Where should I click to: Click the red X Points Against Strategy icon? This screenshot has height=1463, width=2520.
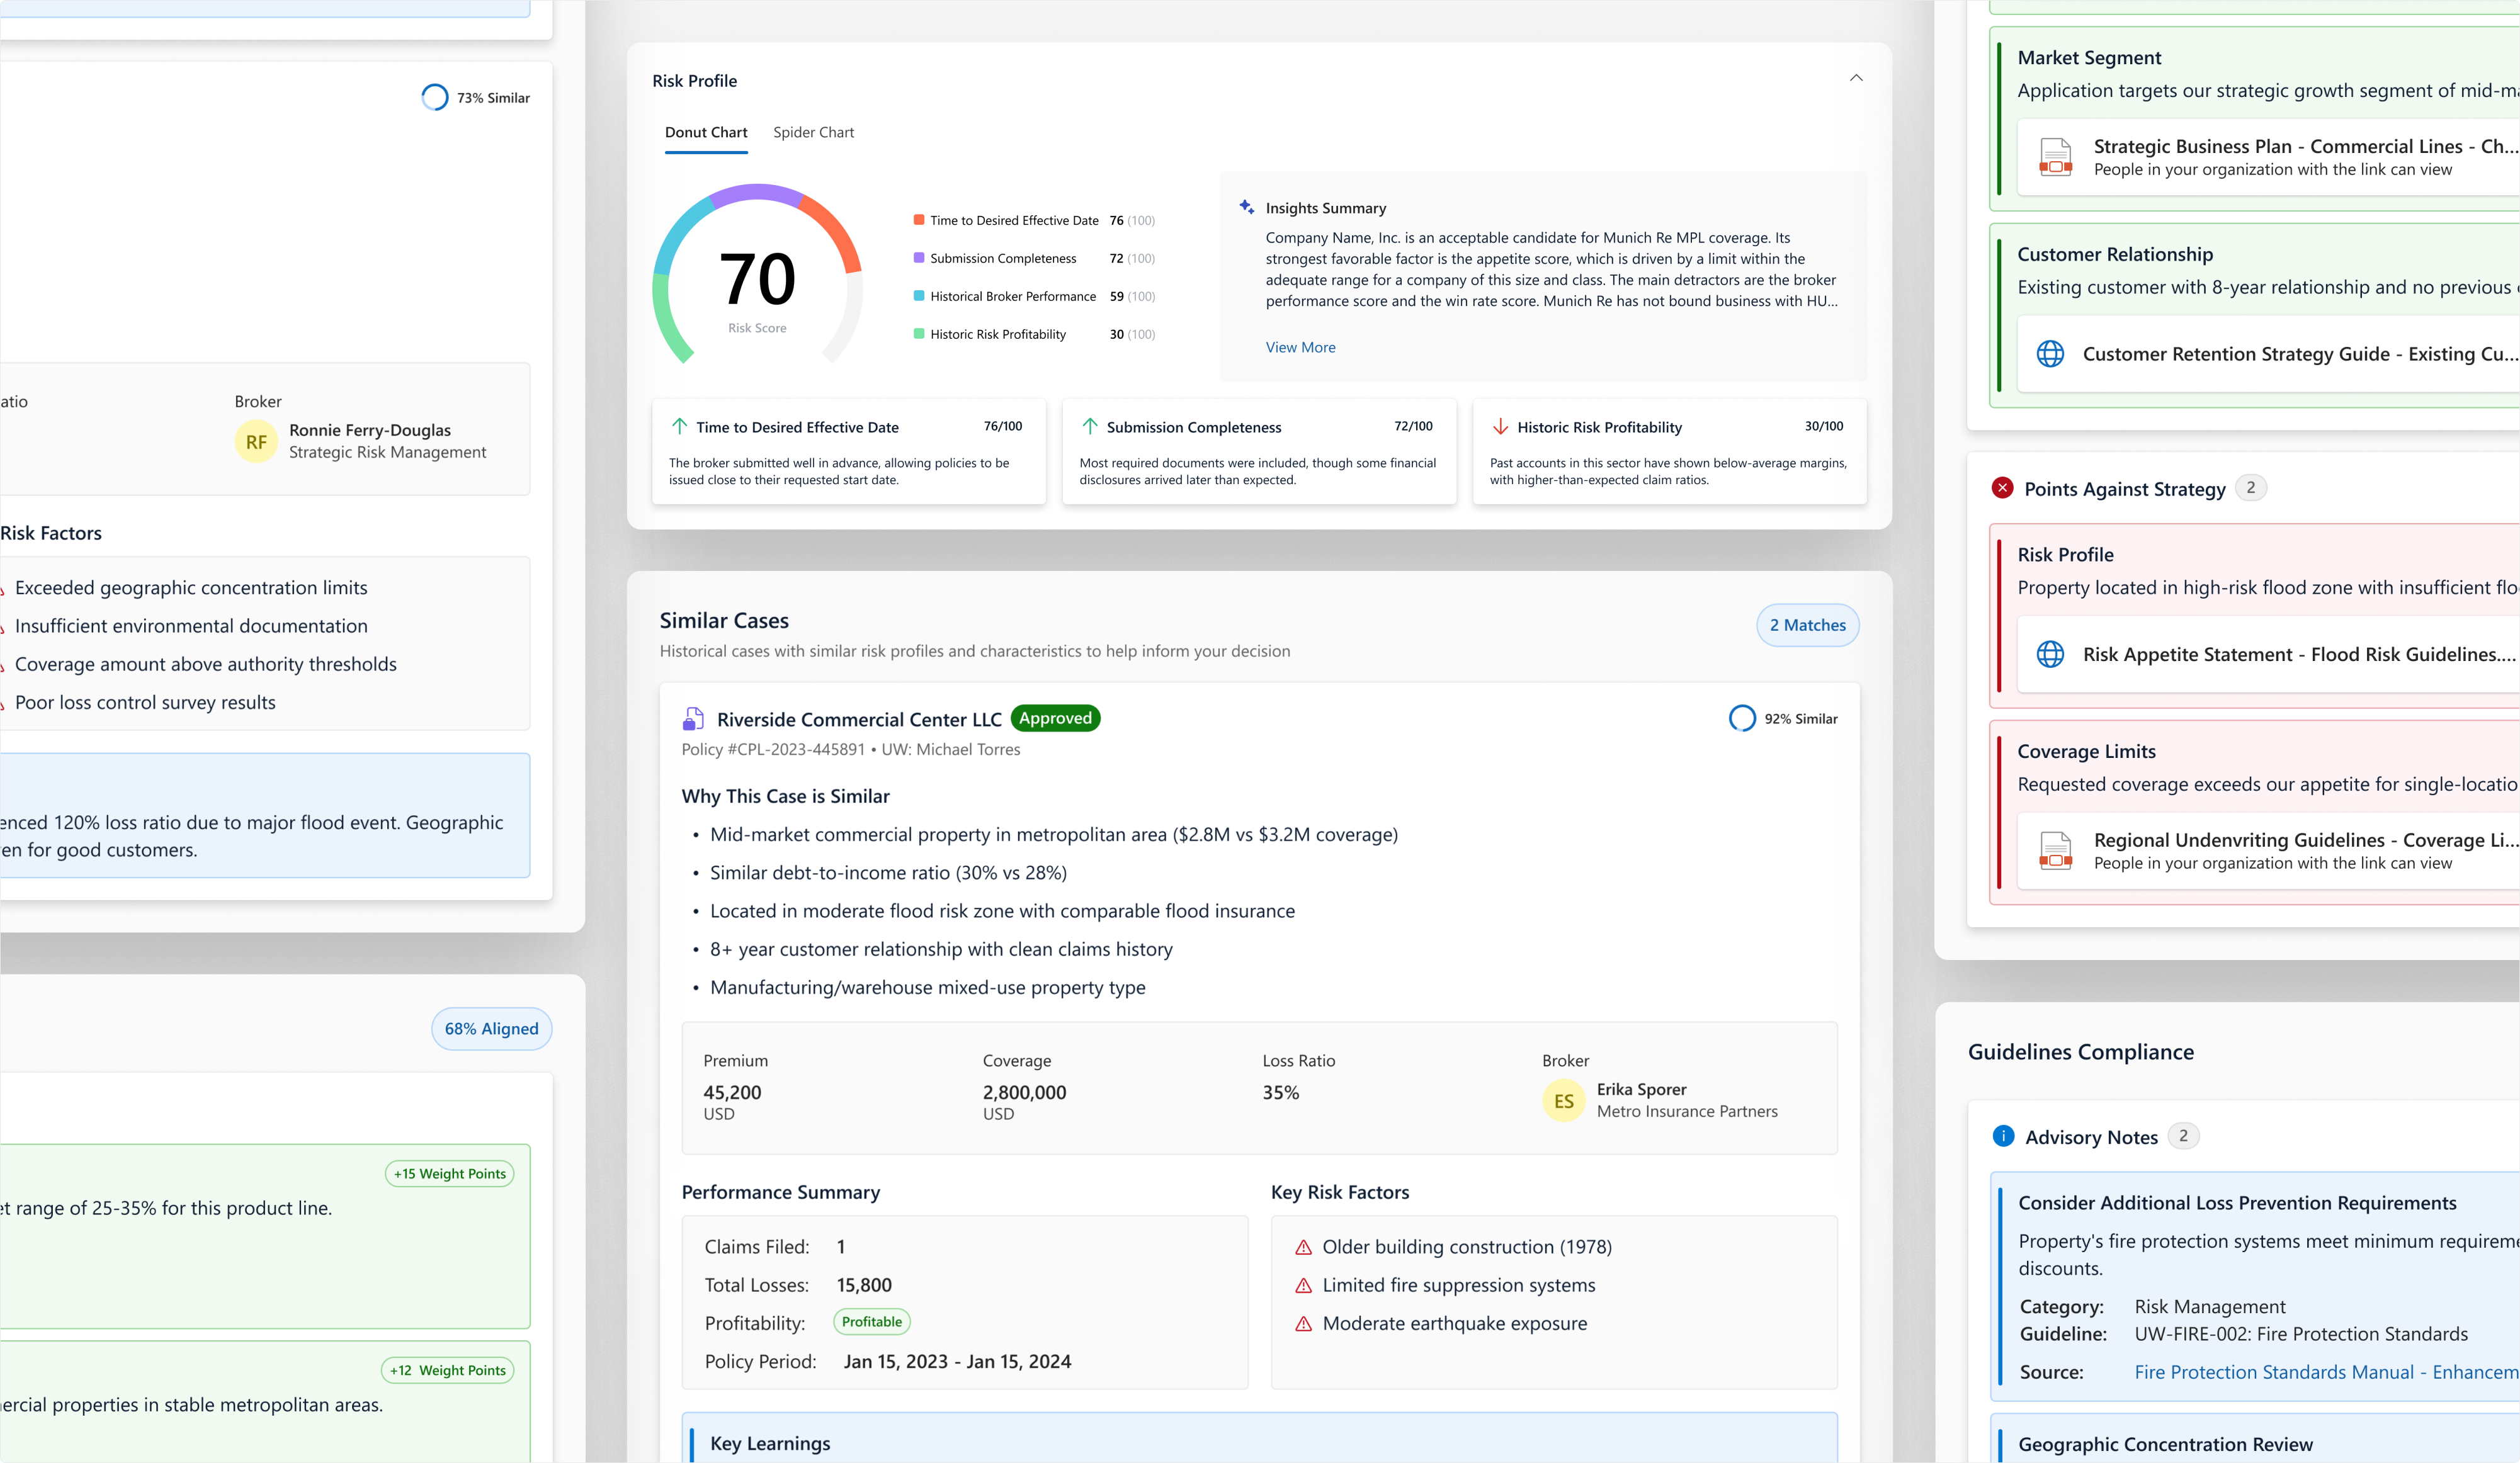[2002, 488]
